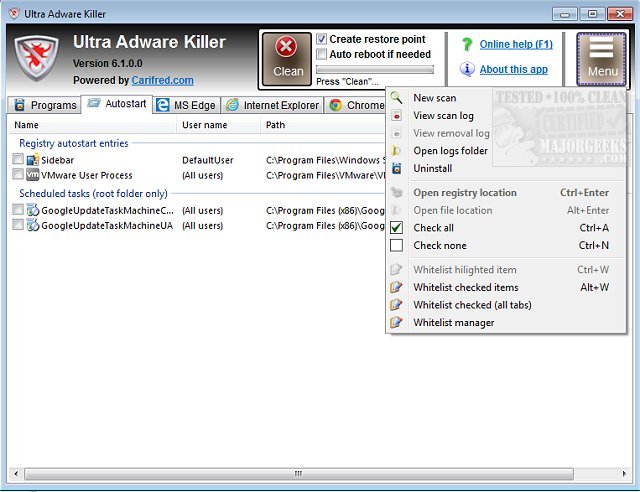Click the blue info icon beside About

click(467, 69)
